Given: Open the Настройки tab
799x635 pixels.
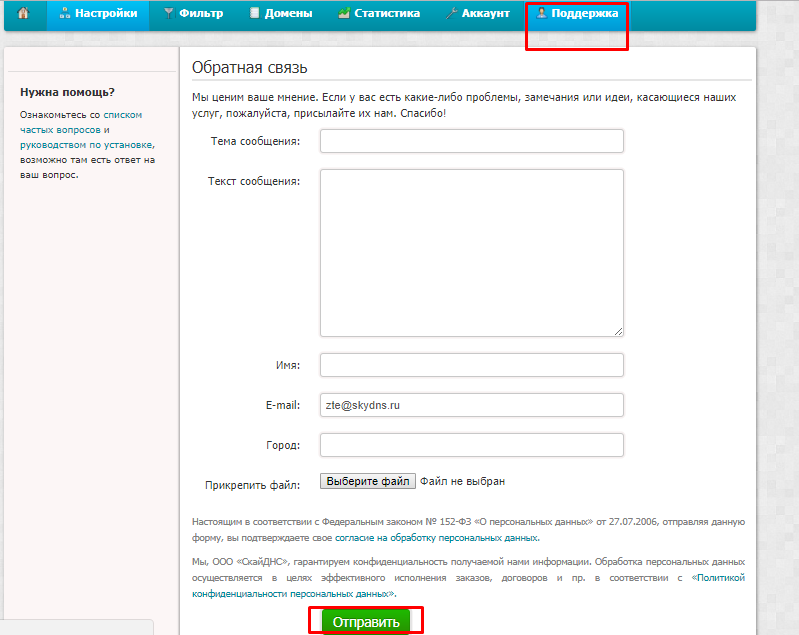Looking at the screenshot, I should click(x=98, y=14).
